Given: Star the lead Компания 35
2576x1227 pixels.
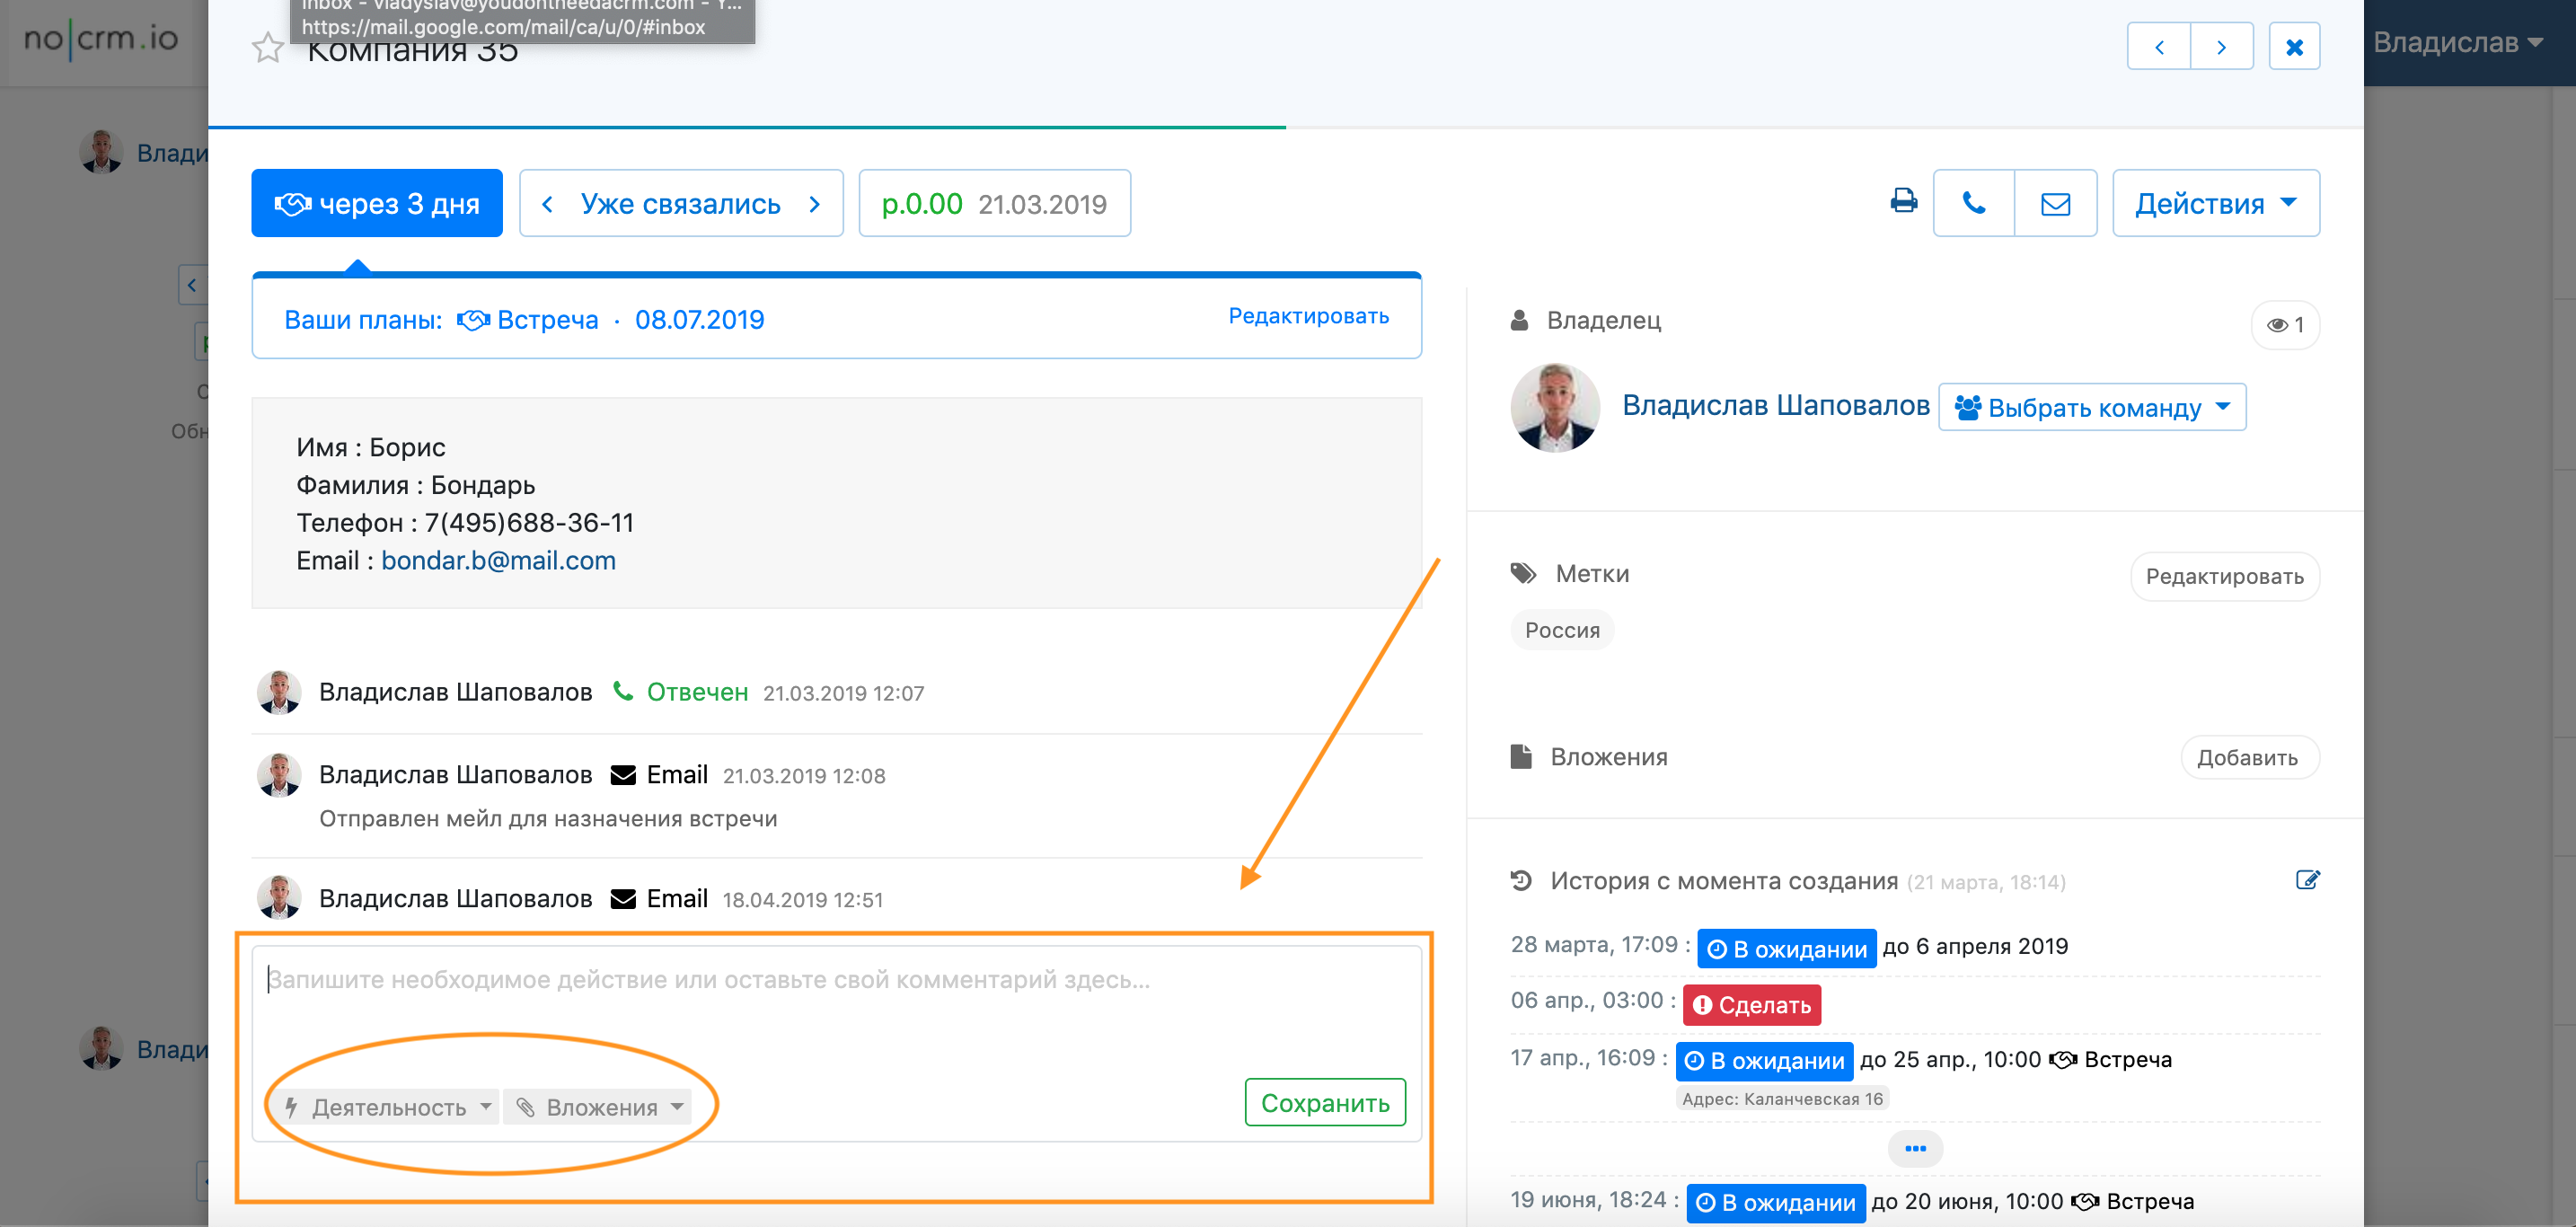Looking at the screenshot, I should pyautogui.click(x=267, y=47).
